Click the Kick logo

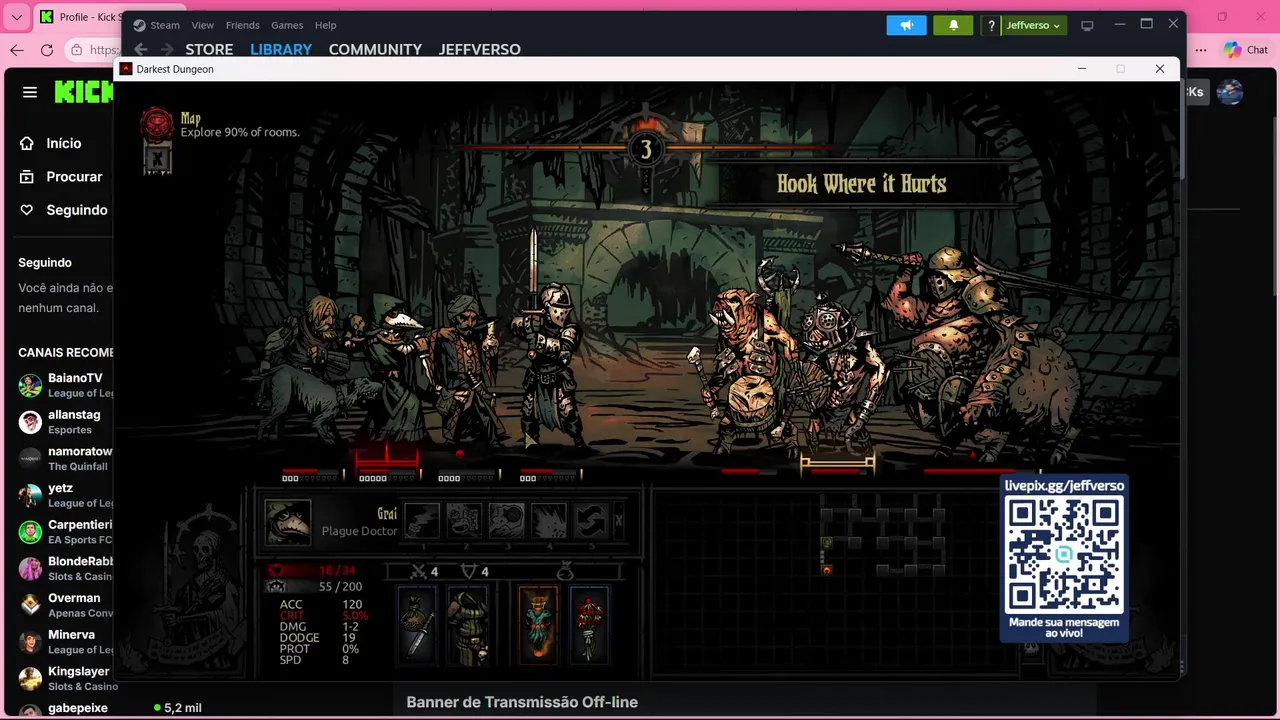point(84,92)
